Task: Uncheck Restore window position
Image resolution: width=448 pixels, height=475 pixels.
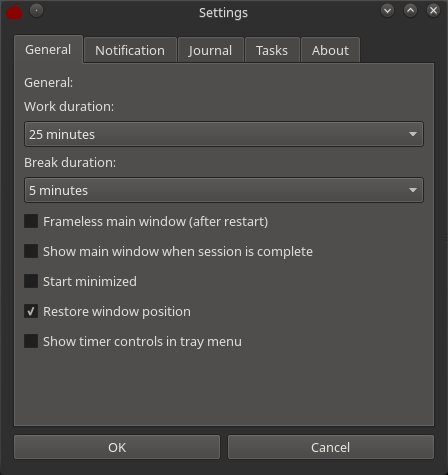Action: coord(31,311)
